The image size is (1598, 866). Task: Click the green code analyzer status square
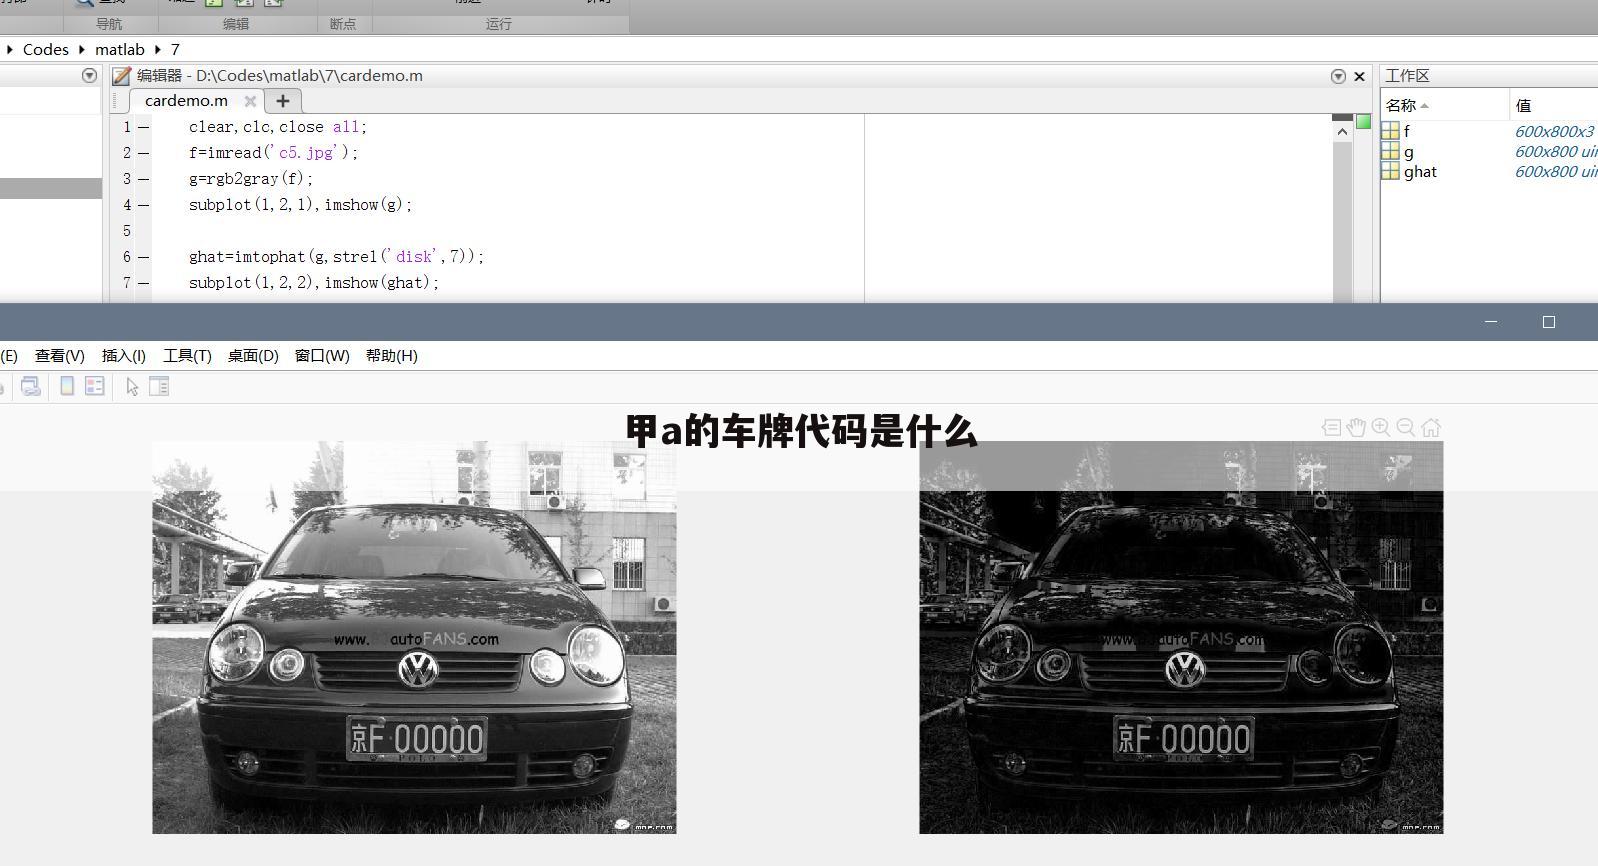[x=1363, y=121]
